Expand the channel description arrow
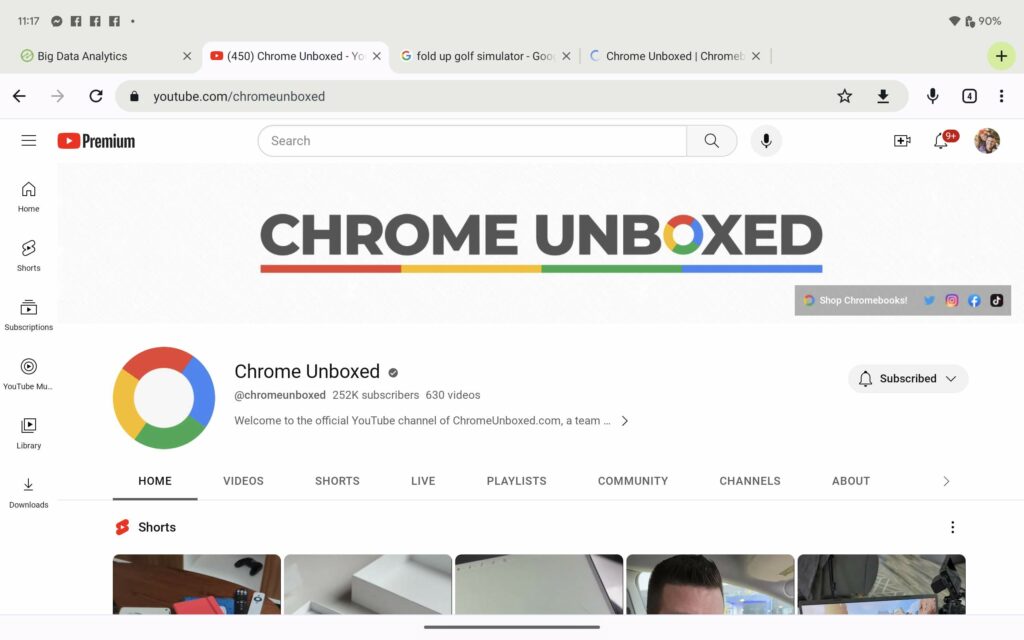This screenshot has width=1024, height=640. tap(625, 421)
